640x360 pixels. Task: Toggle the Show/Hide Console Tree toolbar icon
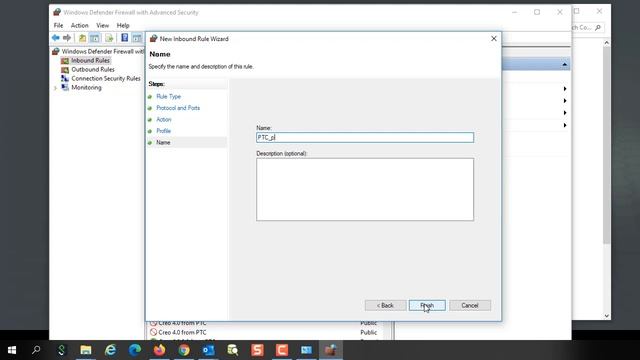click(x=95, y=38)
